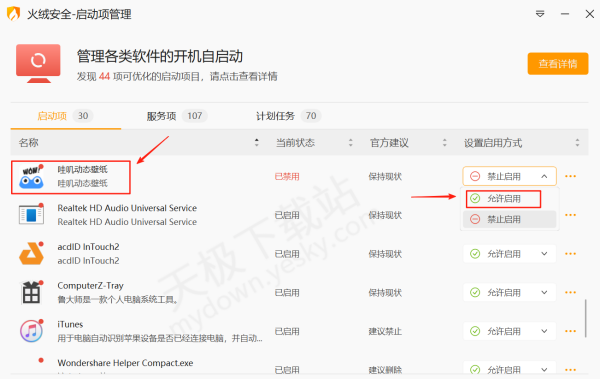600x379 pixels.
Task: Select the ComputerZ-Tray gift box icon
Action: point(31,292)
